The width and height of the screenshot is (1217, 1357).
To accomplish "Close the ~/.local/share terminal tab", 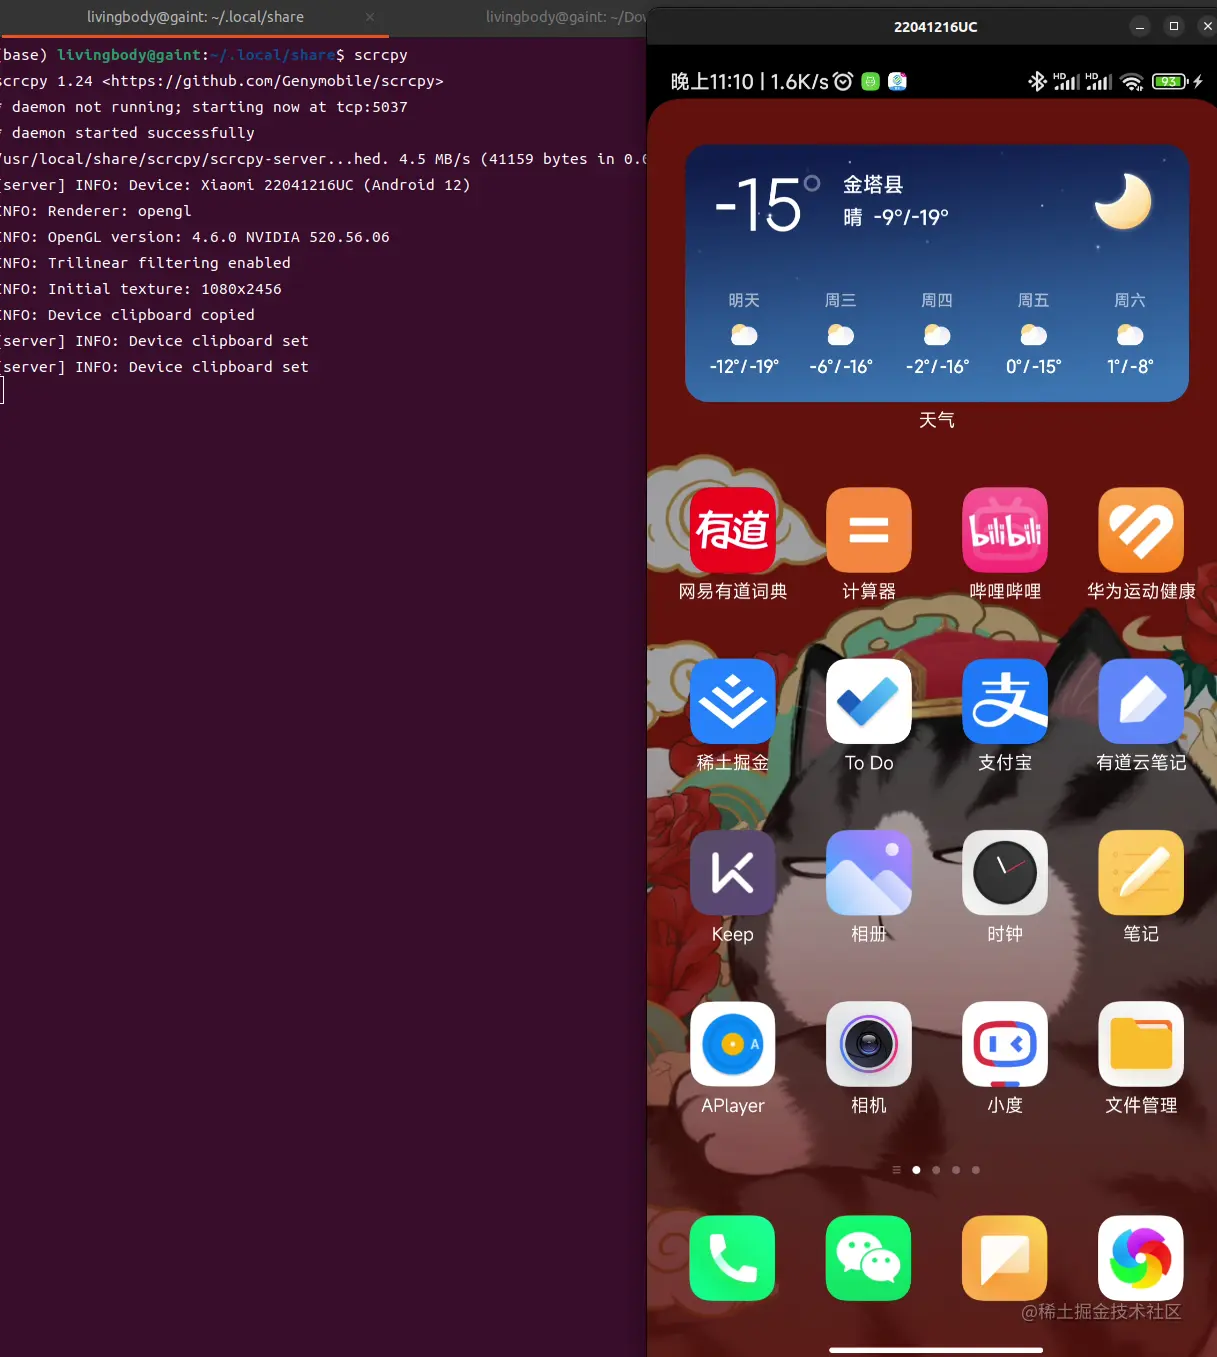I will coord(370,17).
